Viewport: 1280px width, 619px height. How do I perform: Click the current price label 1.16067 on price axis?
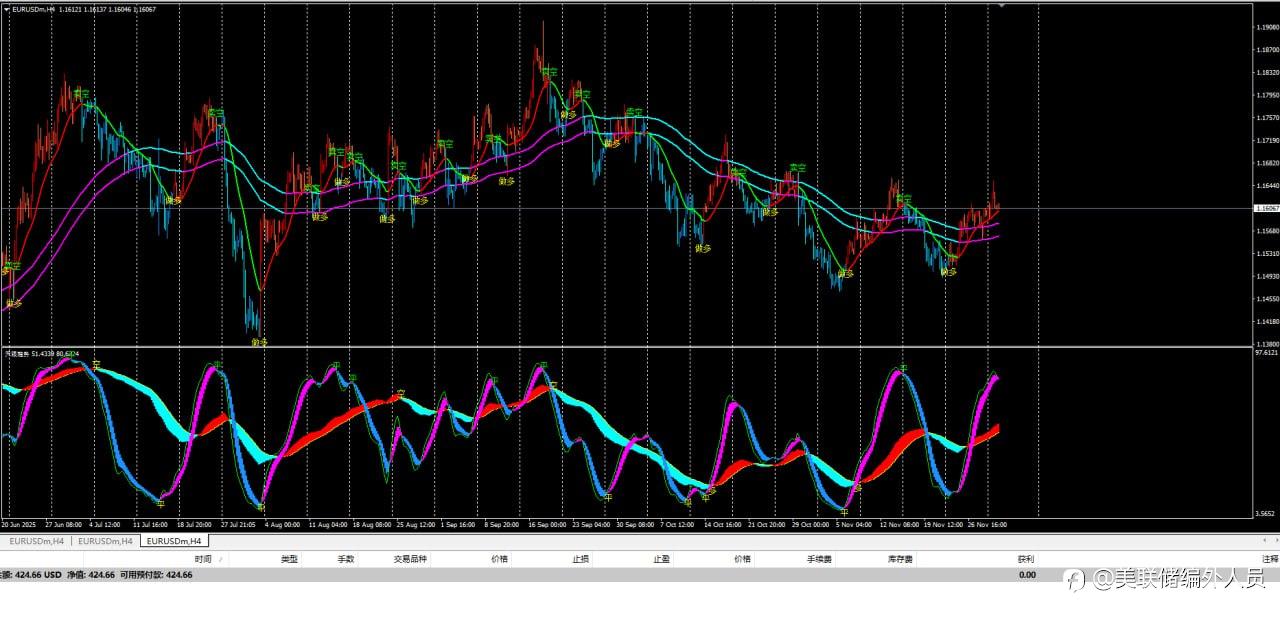click(x=1266, y=208)
